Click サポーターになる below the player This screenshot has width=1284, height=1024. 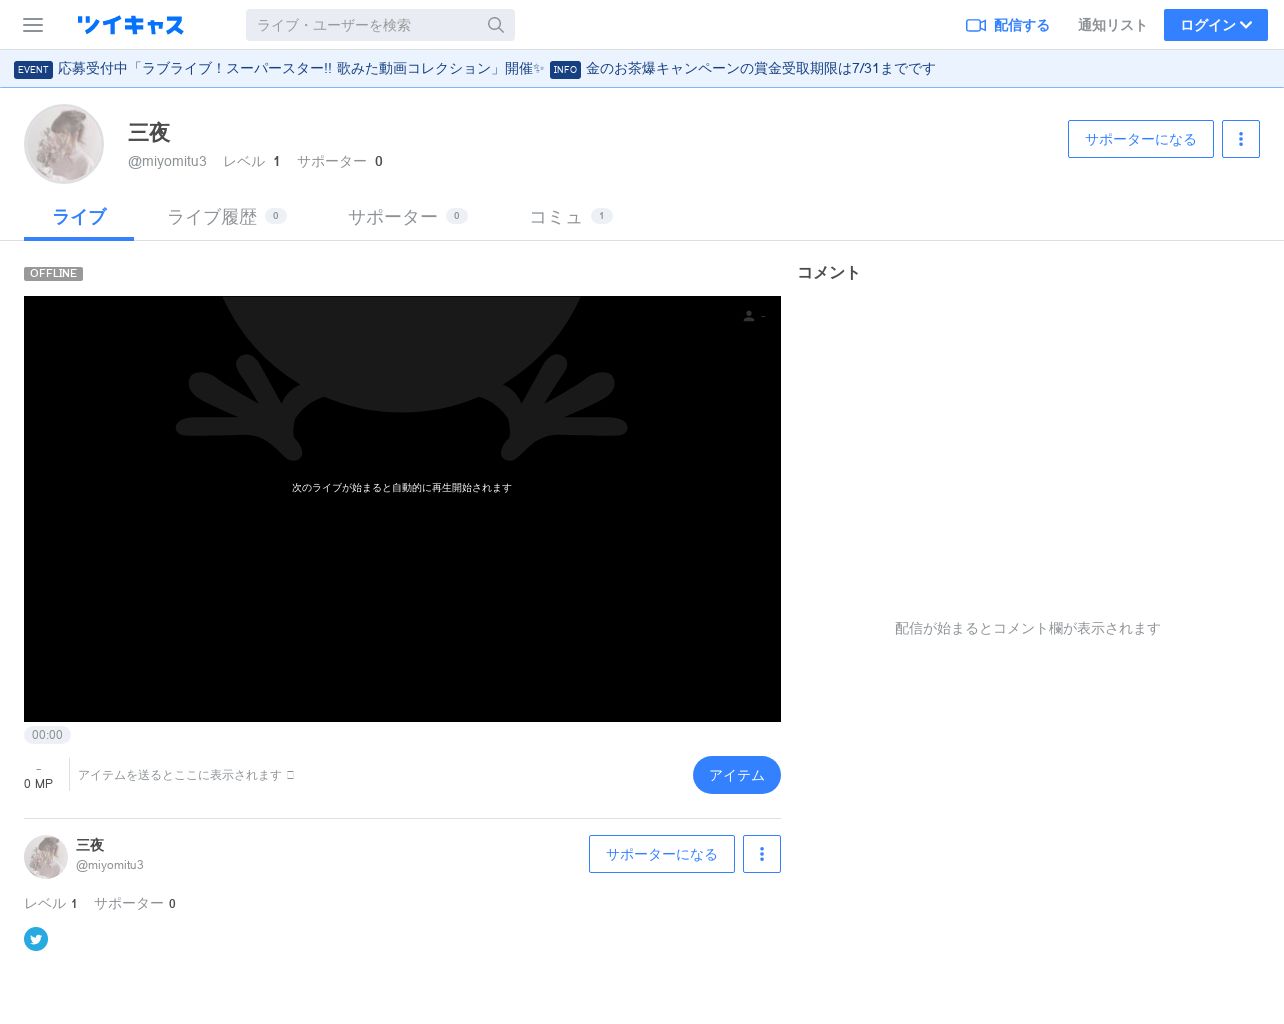pyautogui.click(x=662, y=854)
